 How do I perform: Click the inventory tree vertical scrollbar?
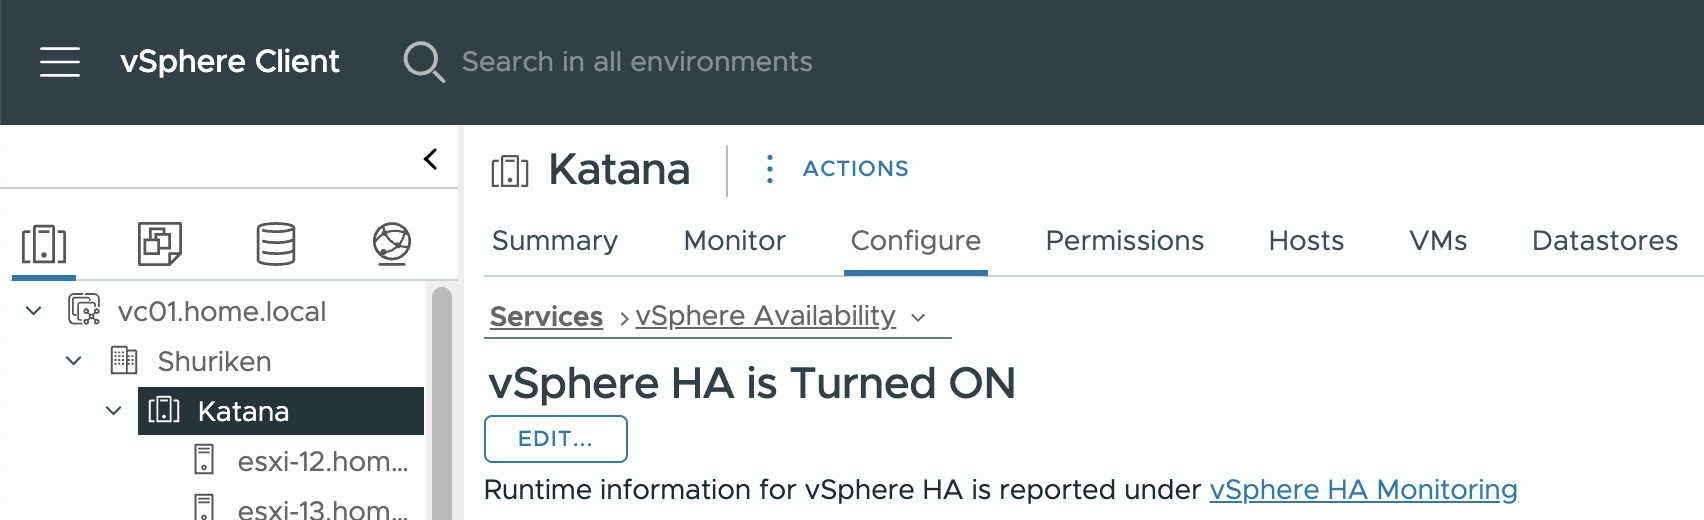(x=441, y=402)
